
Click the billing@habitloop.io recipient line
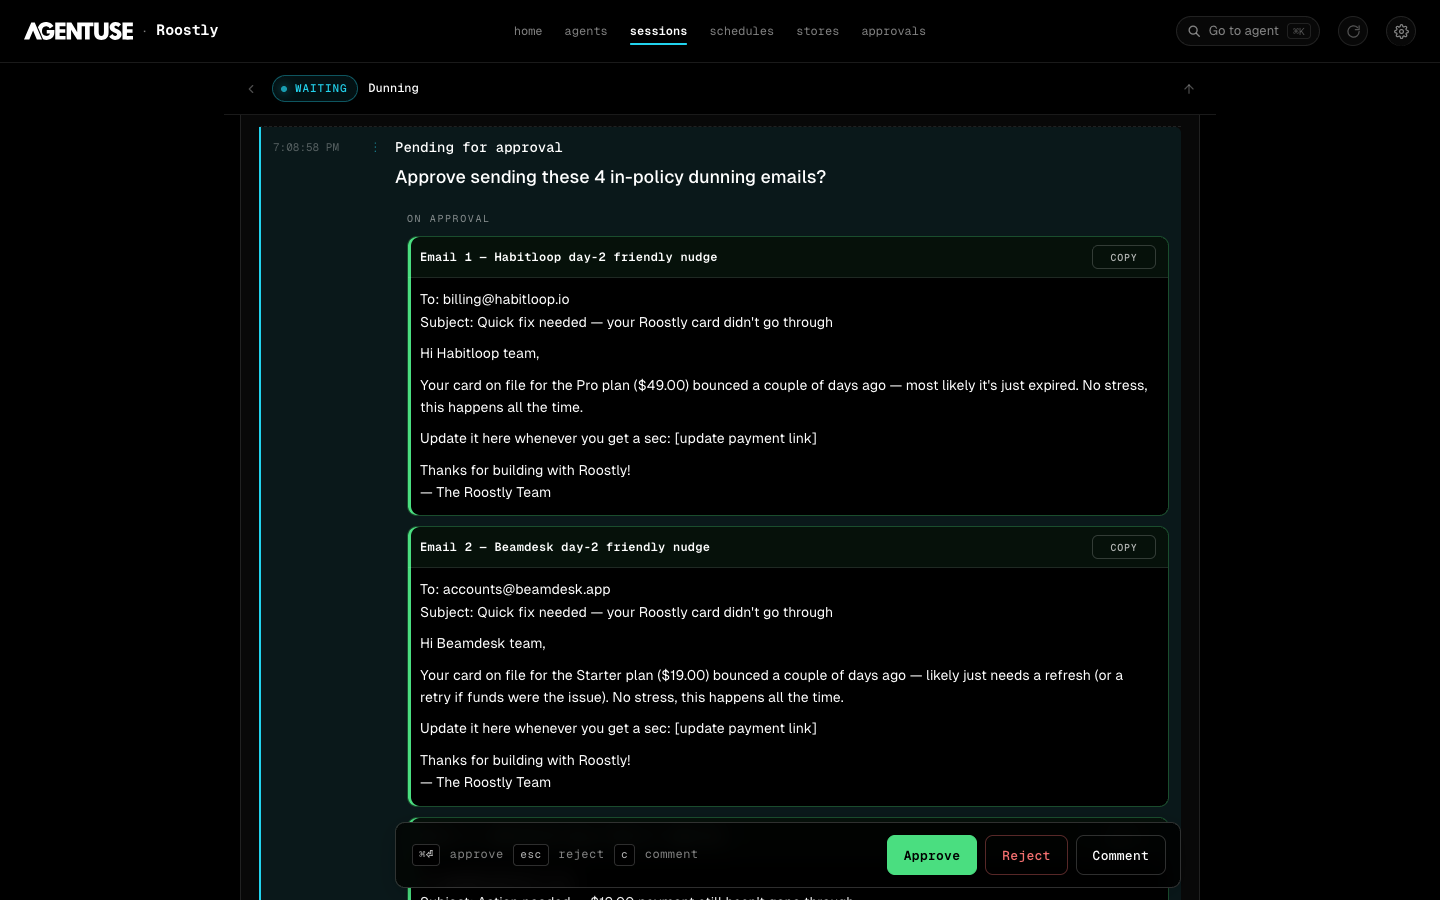pyautogui.click(x=495, y=299)
